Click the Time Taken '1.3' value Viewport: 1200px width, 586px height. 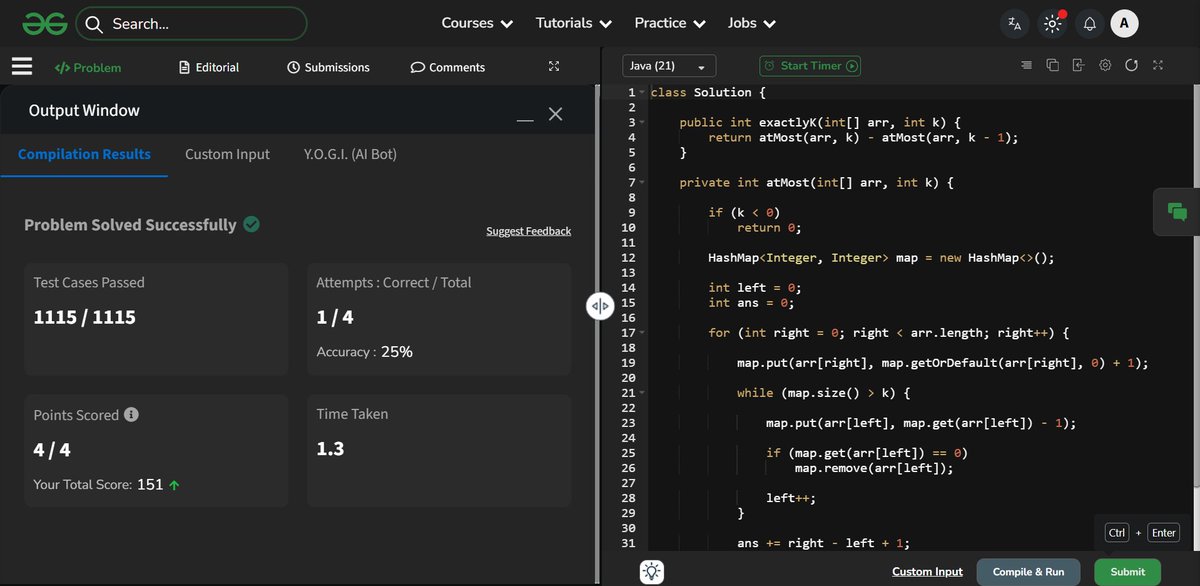click(330, 449)
